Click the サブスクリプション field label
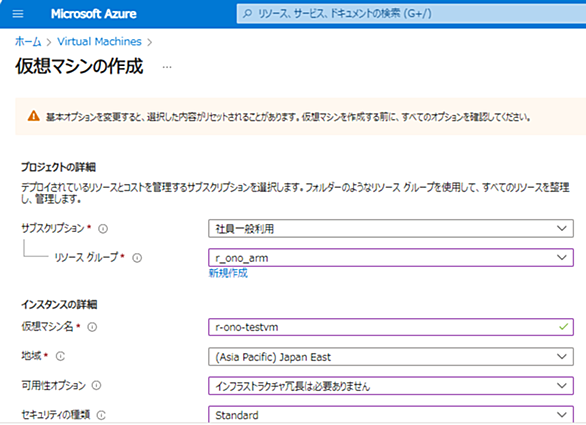This screenshot has width=586, height=425. (x=53, y=228)
